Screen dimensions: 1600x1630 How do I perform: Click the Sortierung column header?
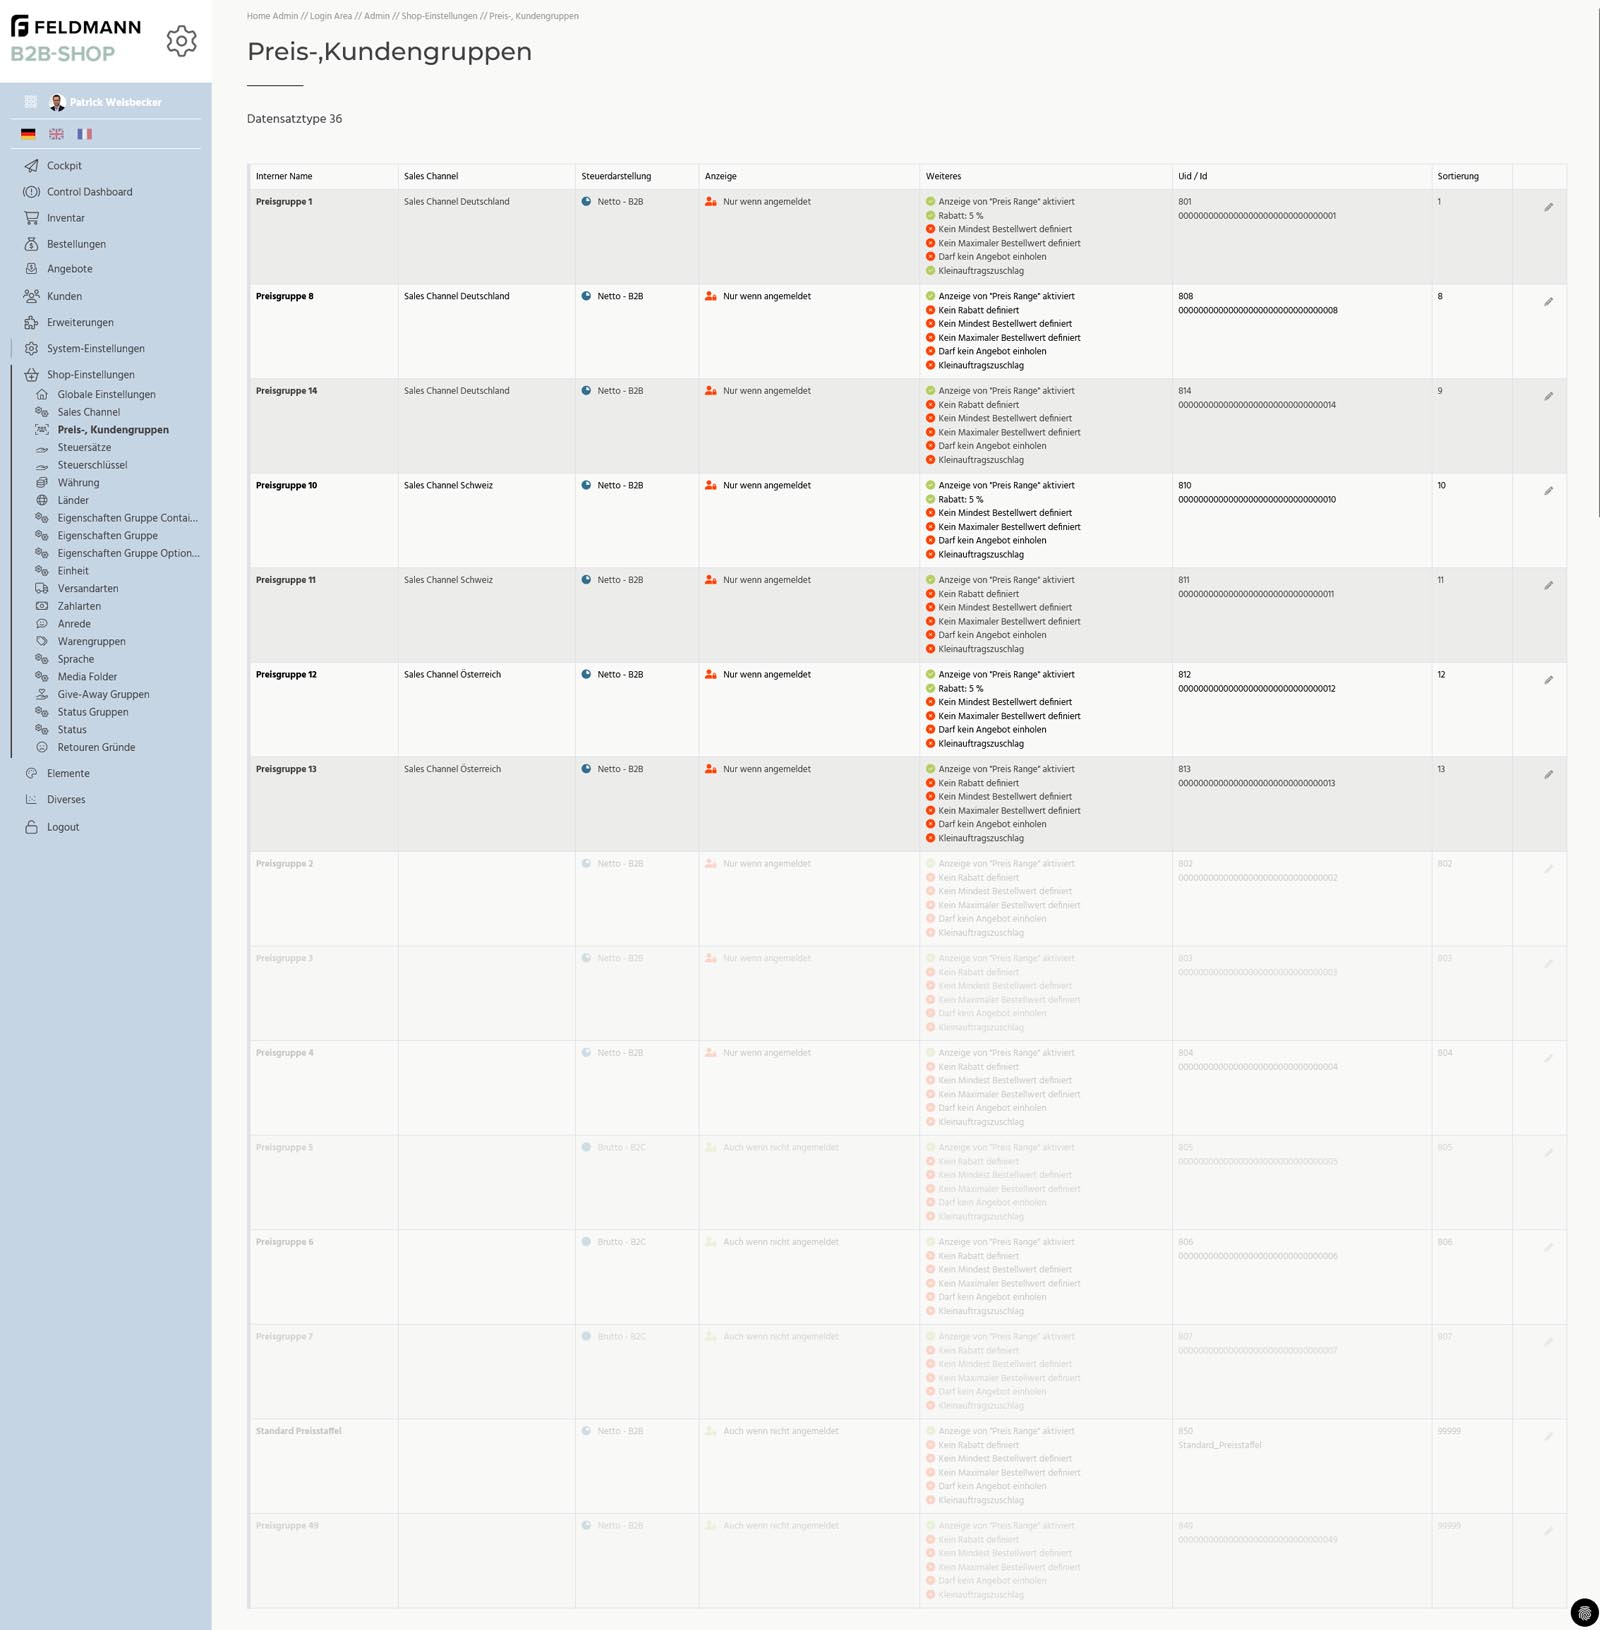coord(1458,176)
